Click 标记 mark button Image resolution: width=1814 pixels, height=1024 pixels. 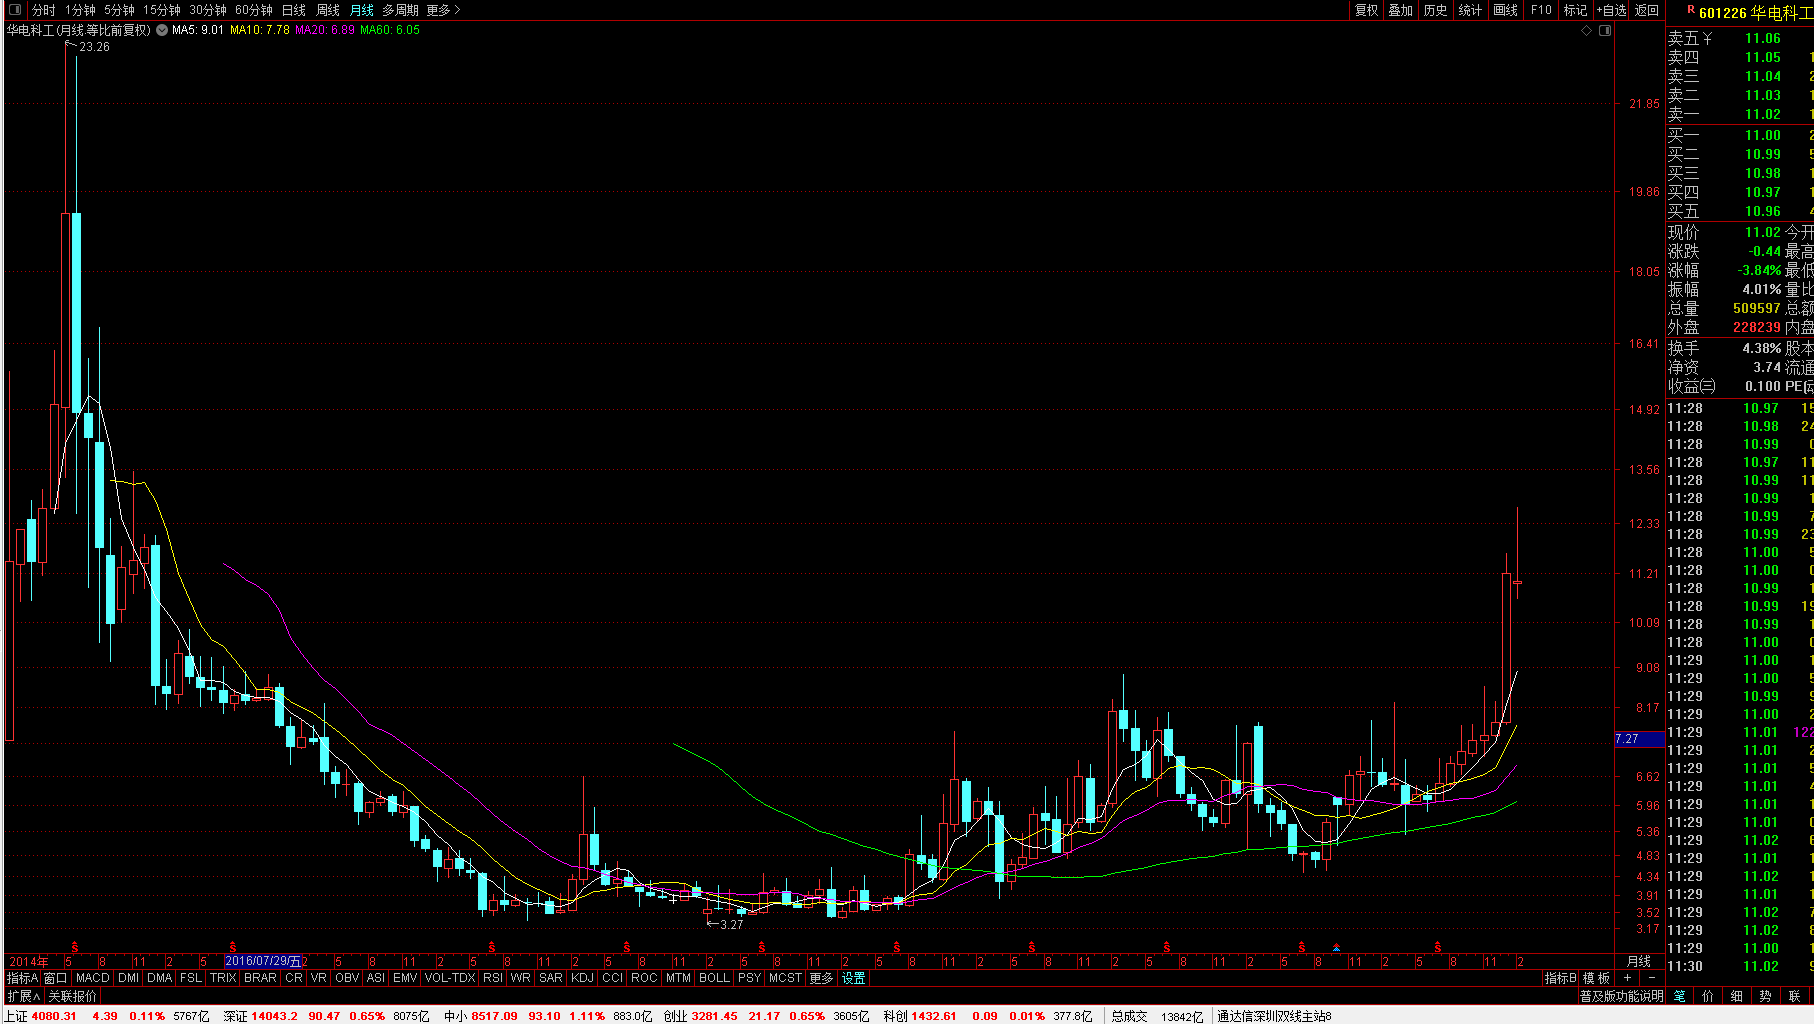click(1575, 10)
